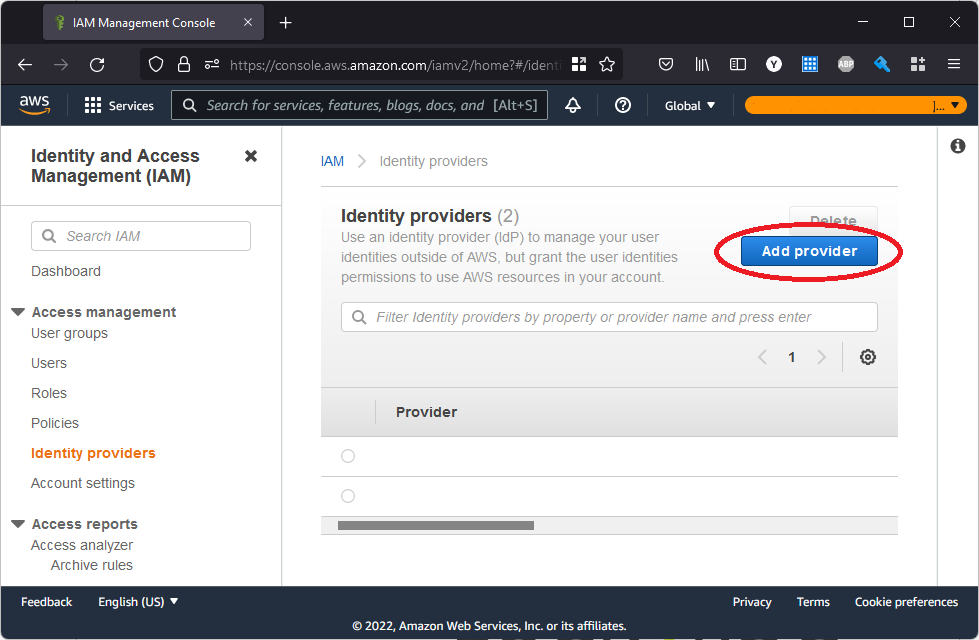Open the help question mark icon
The width and height of the screenshot is (979, 640).
click(622, 106)
